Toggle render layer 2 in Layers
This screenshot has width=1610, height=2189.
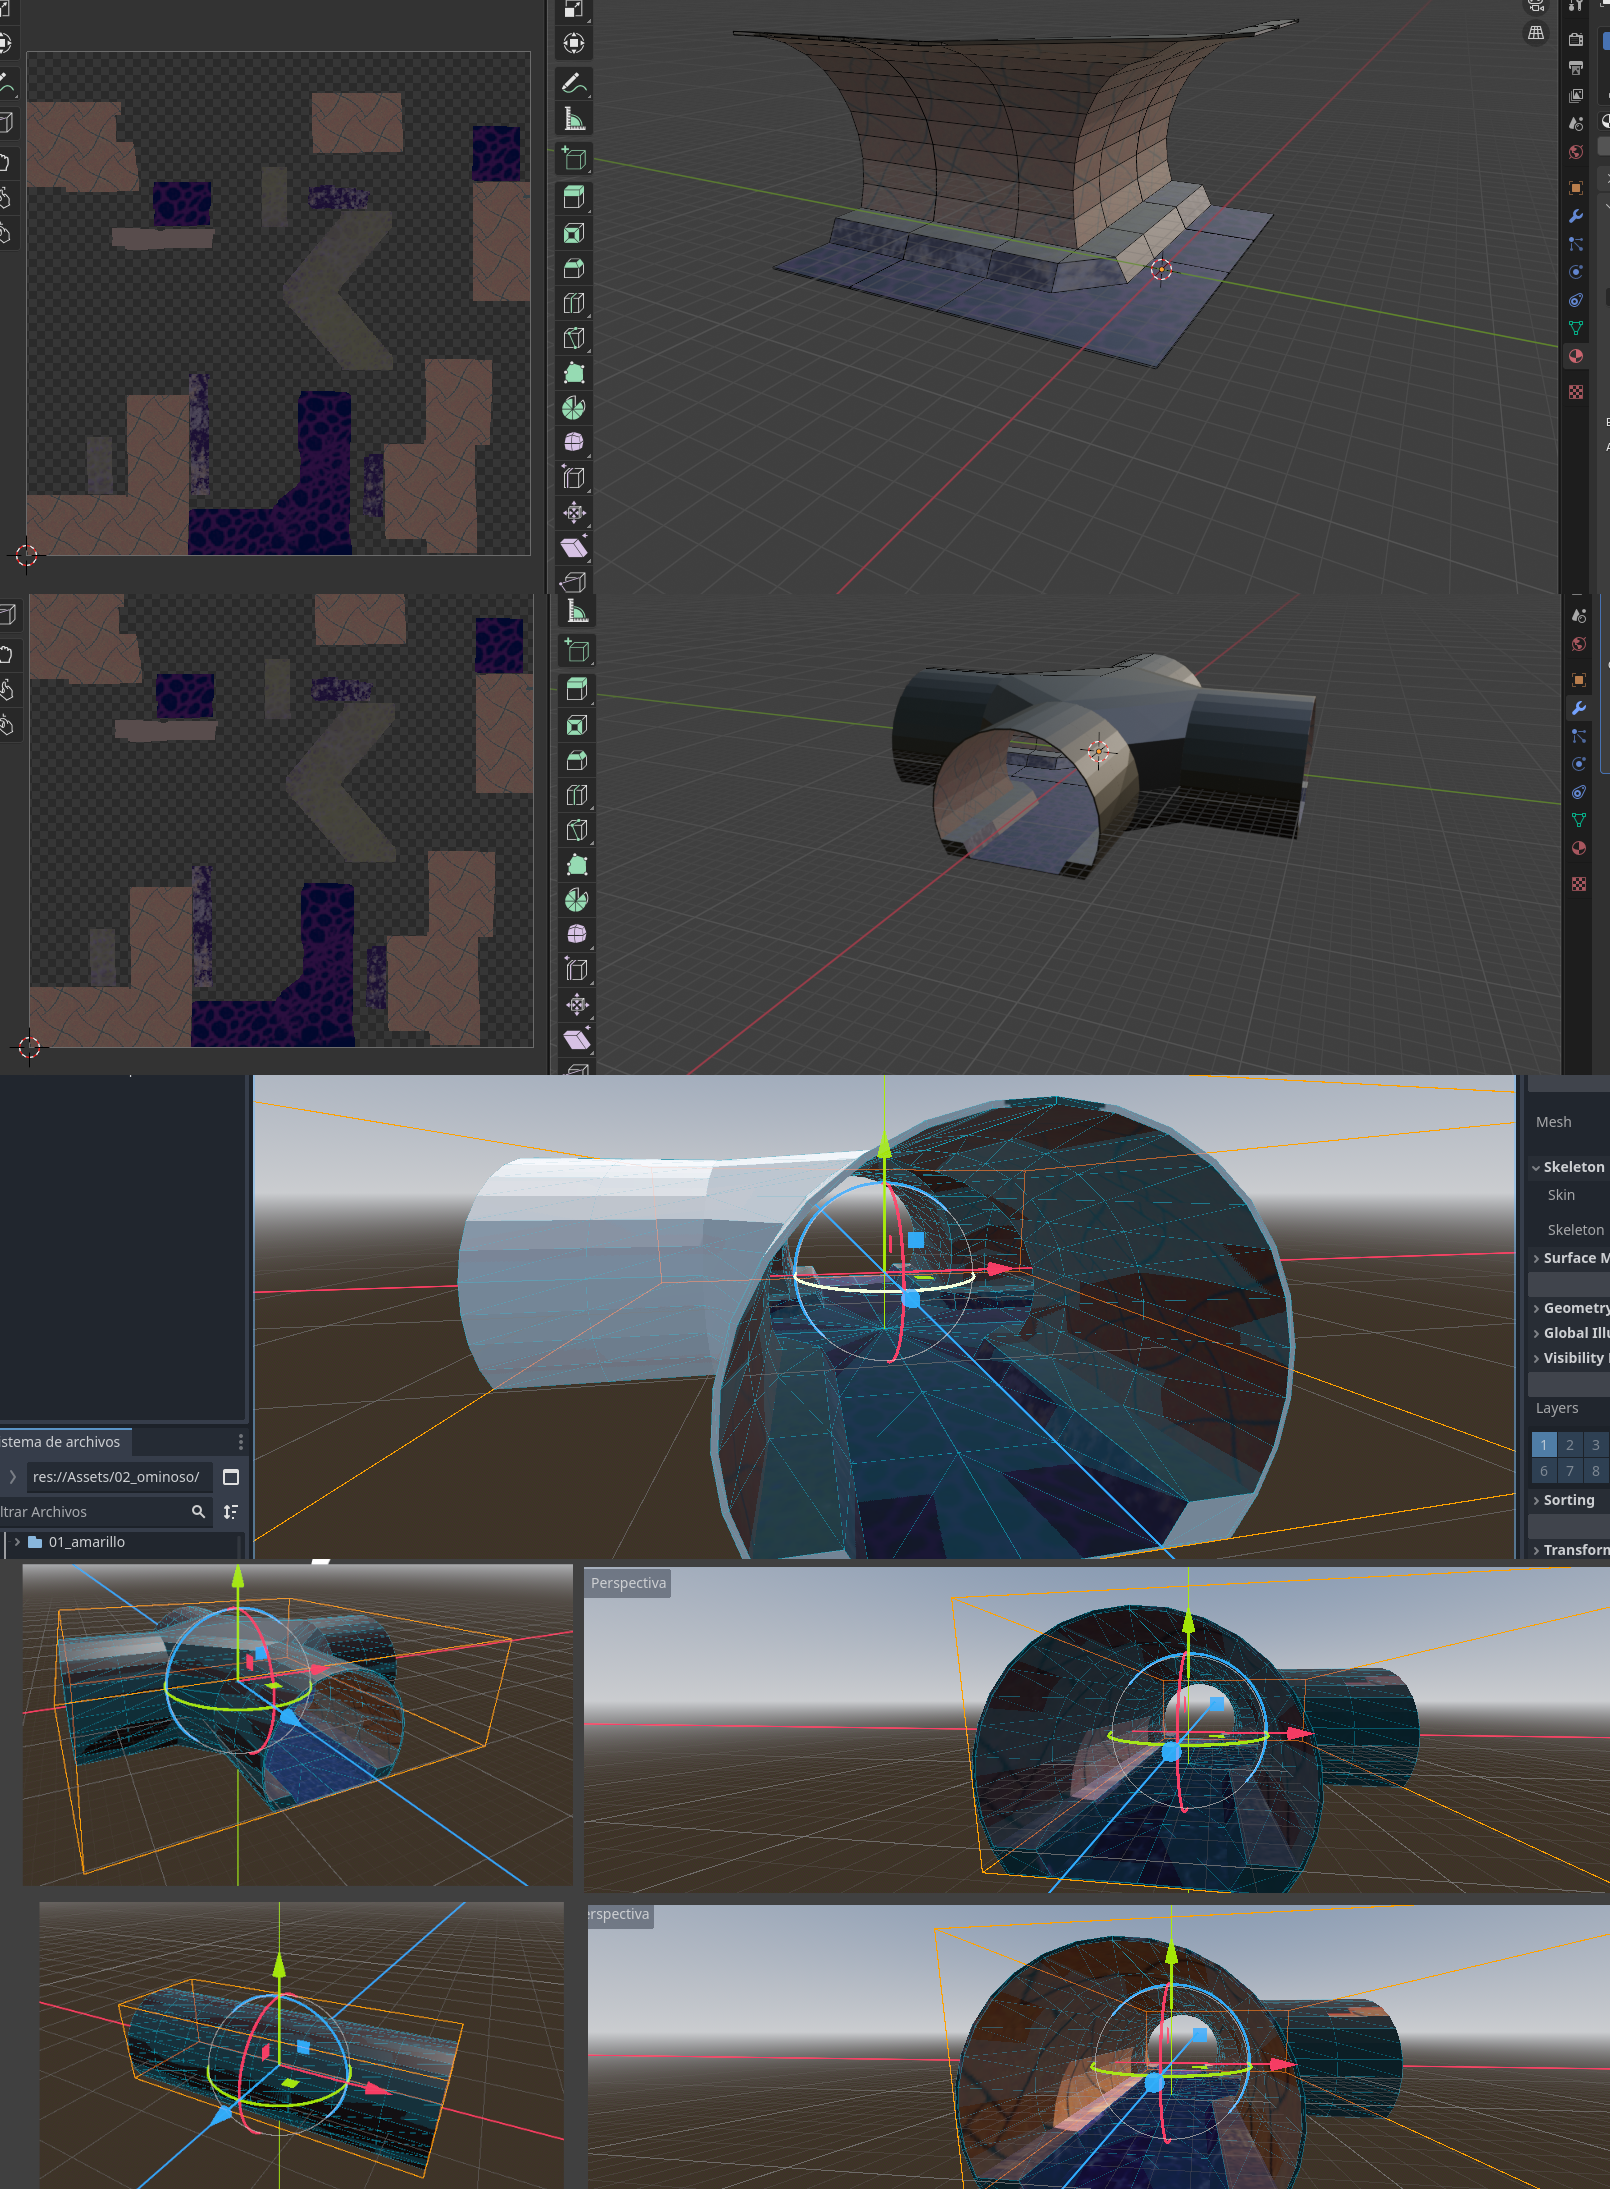1569,1445
